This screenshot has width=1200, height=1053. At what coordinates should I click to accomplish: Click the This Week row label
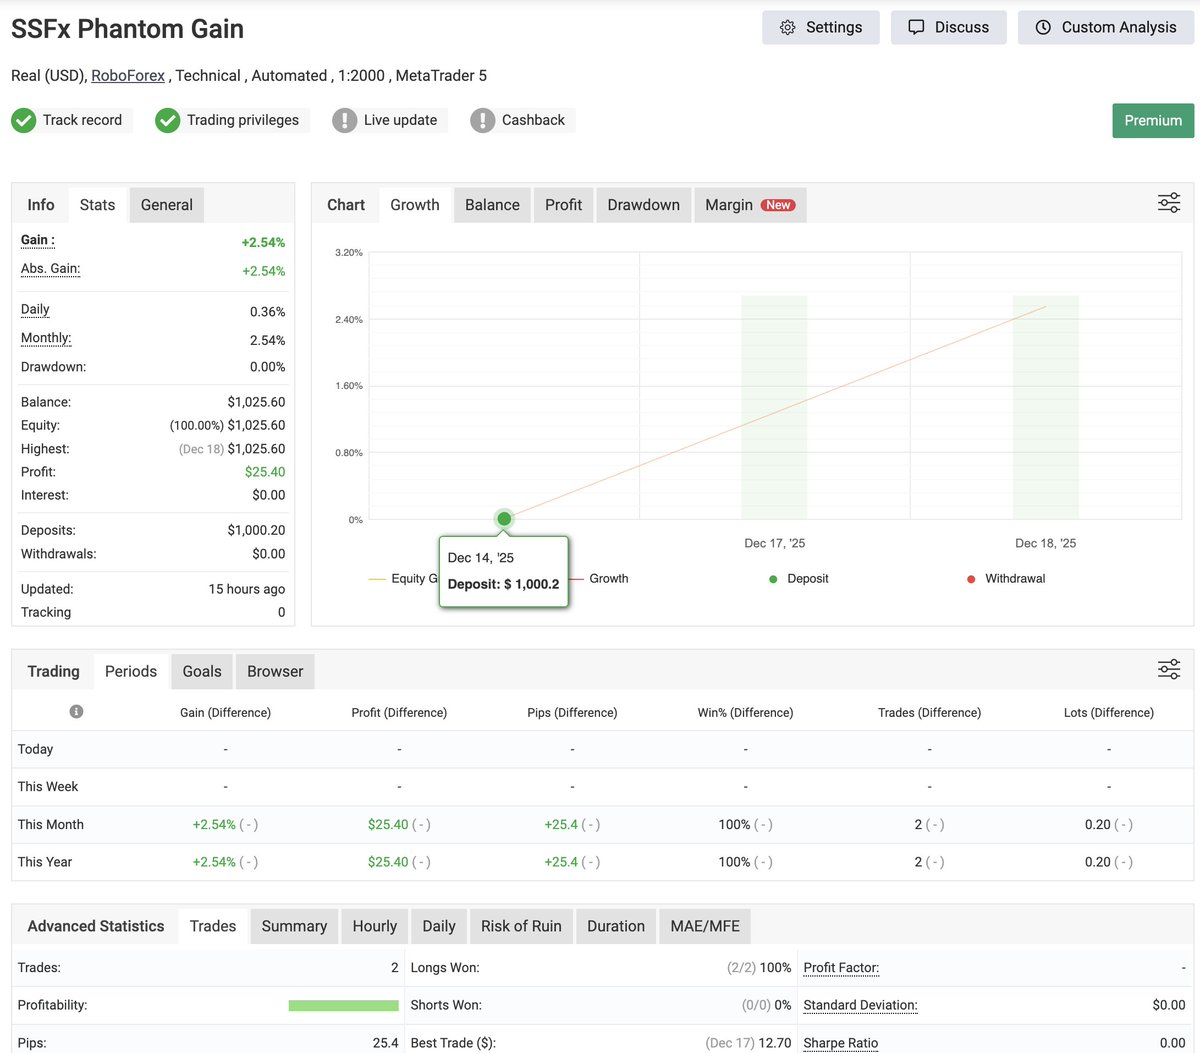tap(48, 787)
